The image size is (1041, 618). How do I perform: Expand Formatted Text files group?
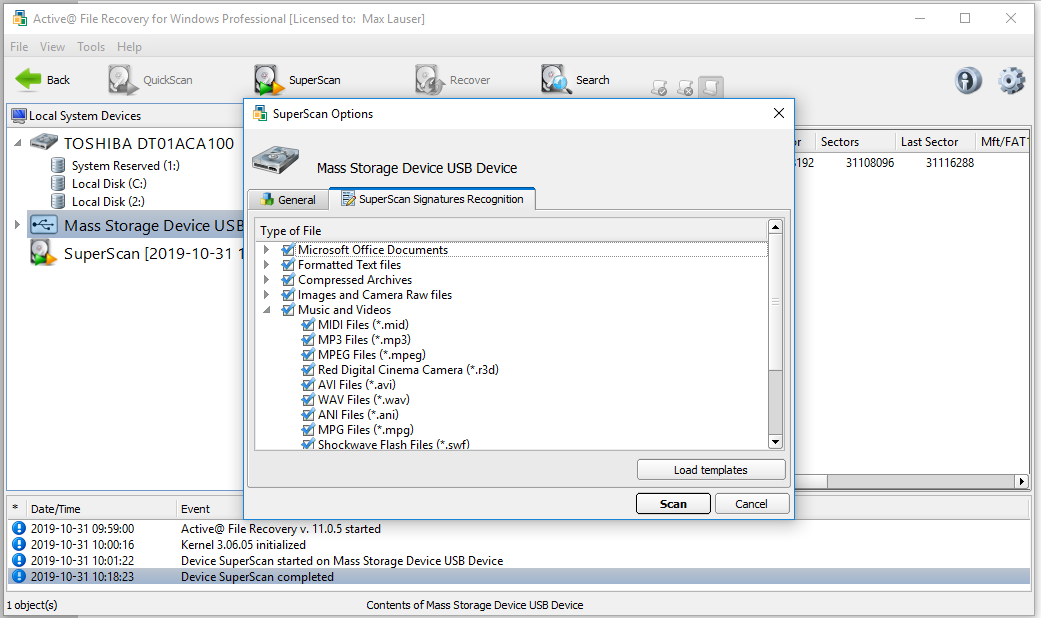click(x=267, y=265)
